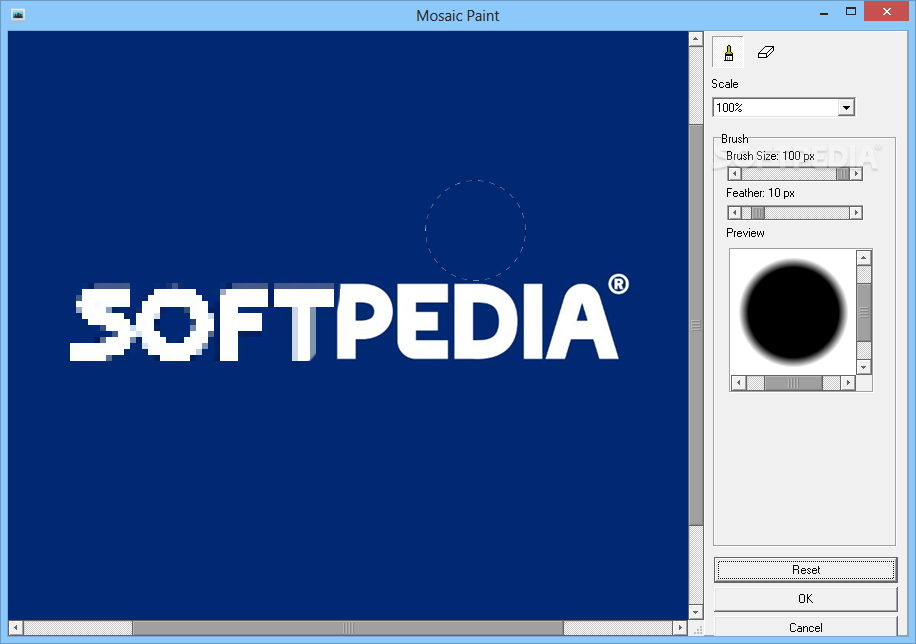The height and width of the screenshot is (644, 916).
Task: Click preview horizontal scrollbar left arrow
Action: [x=738, y=383]
